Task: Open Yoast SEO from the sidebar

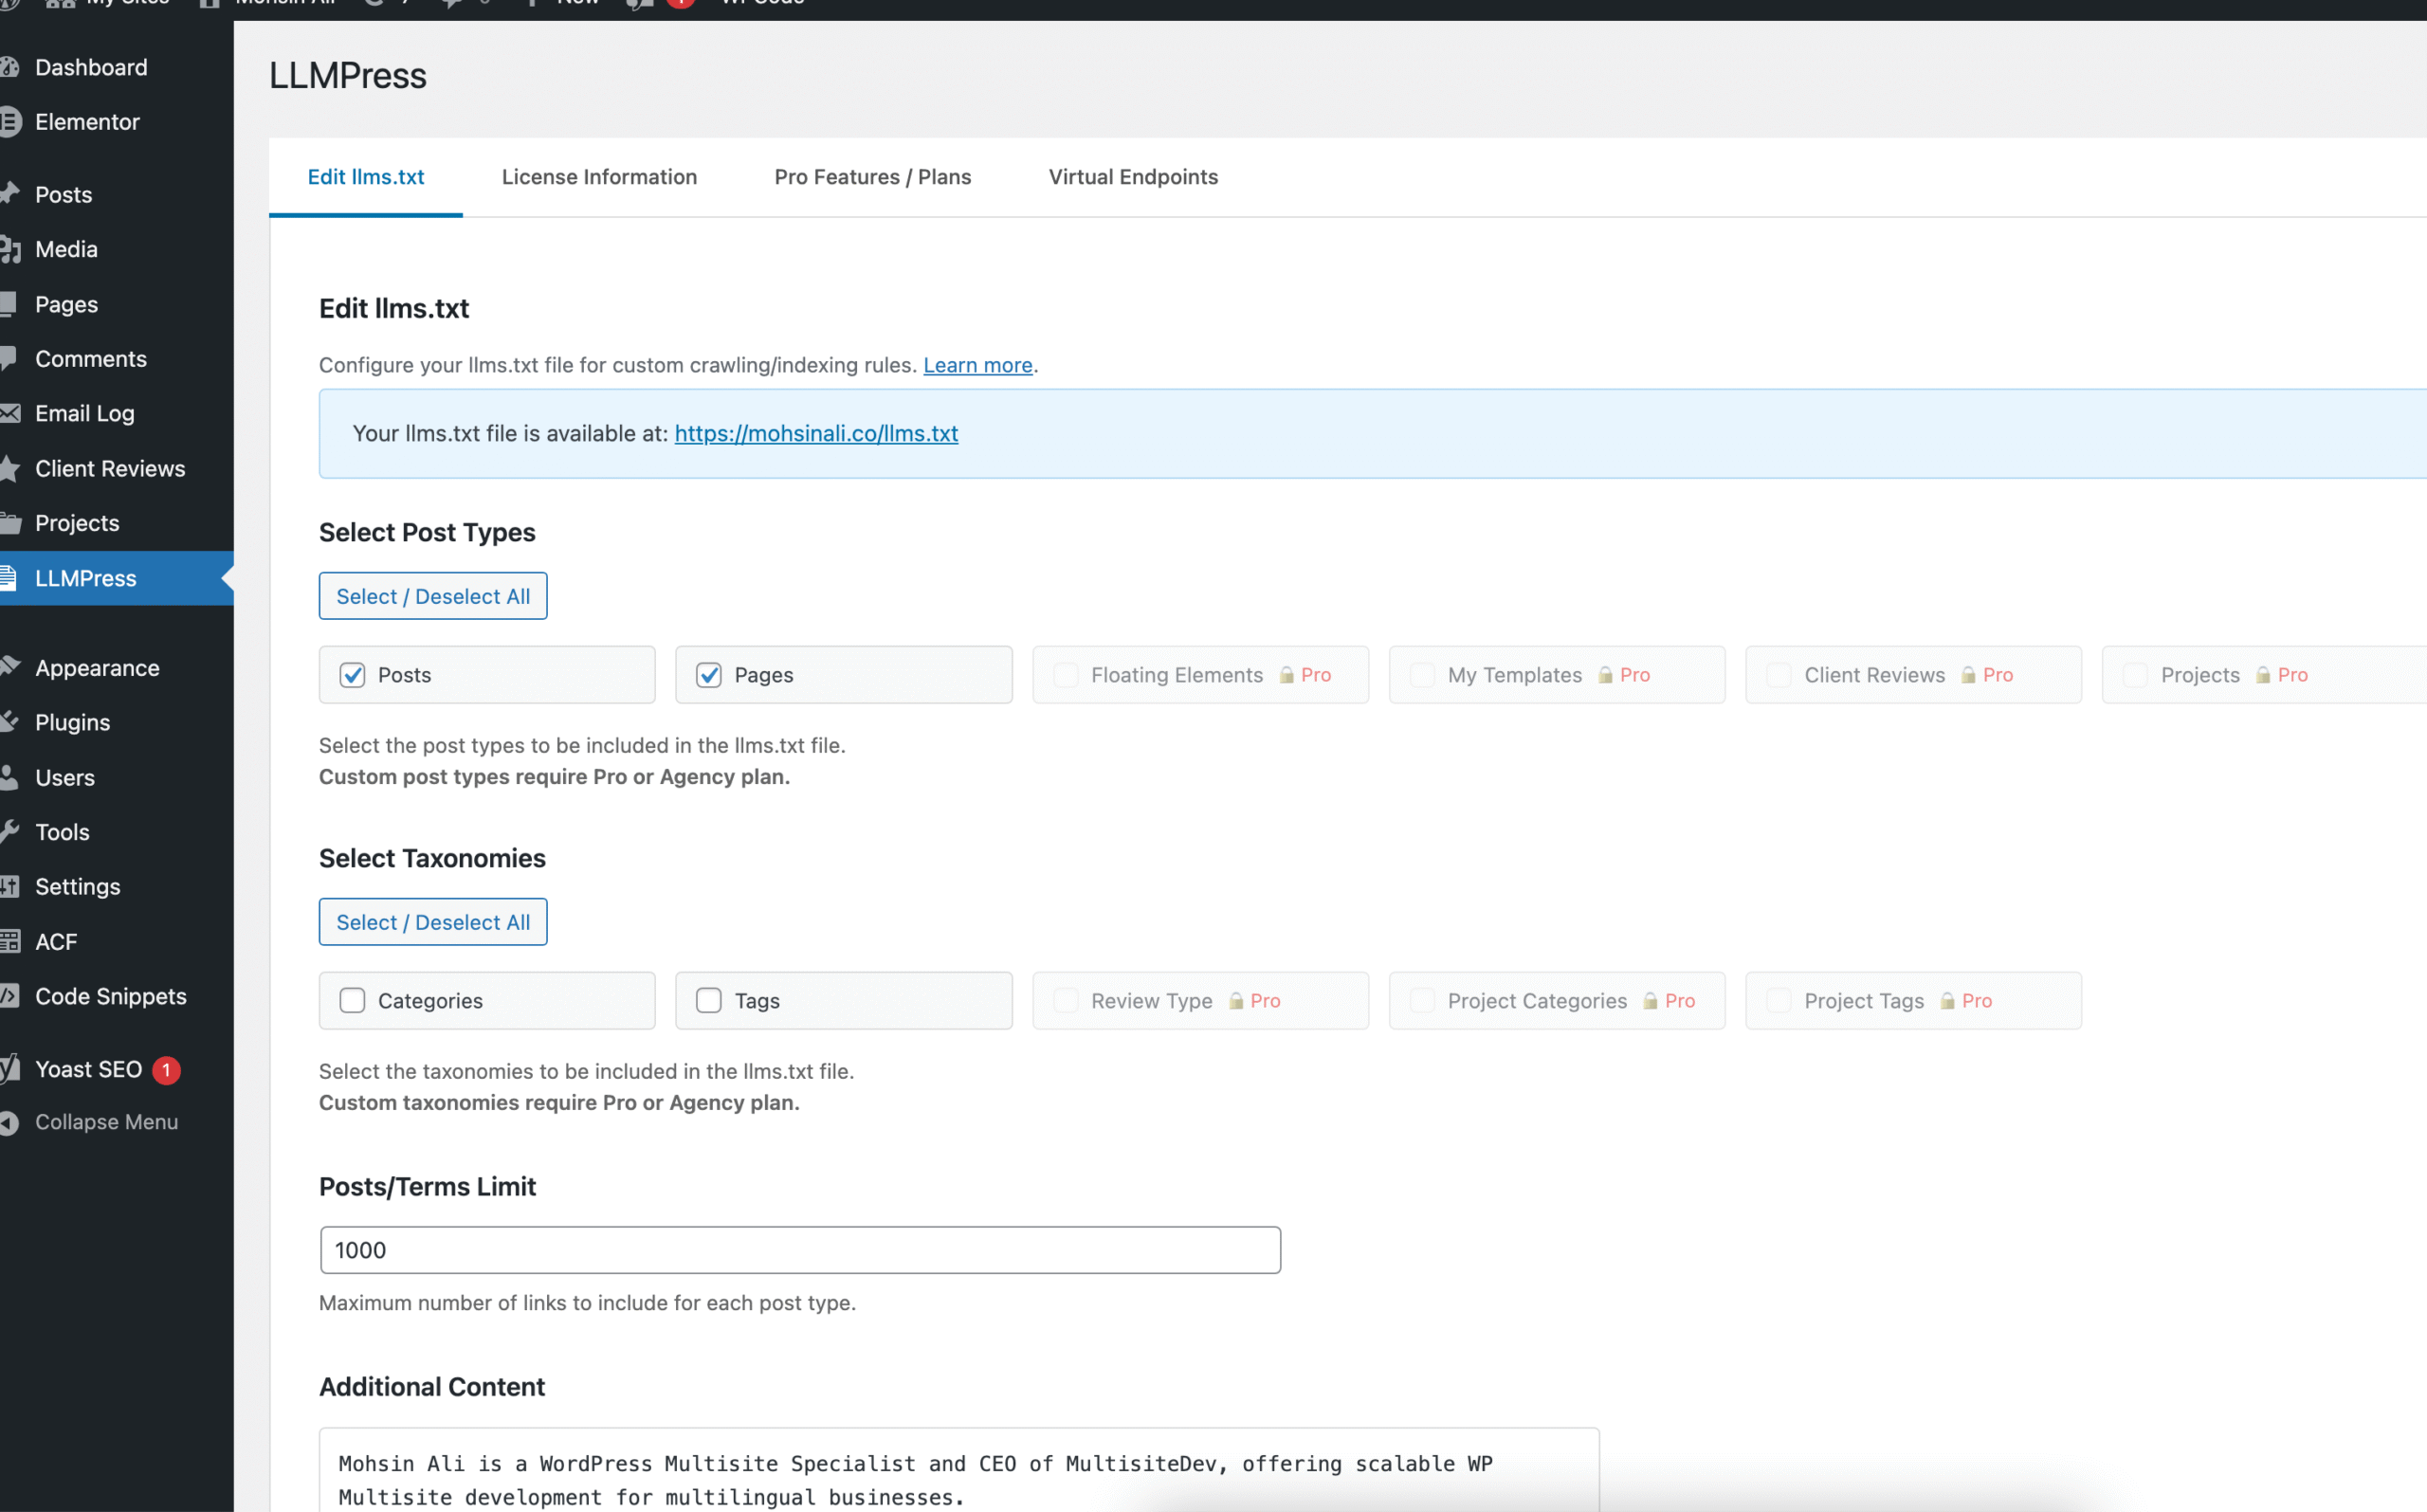Action: 88,1068
